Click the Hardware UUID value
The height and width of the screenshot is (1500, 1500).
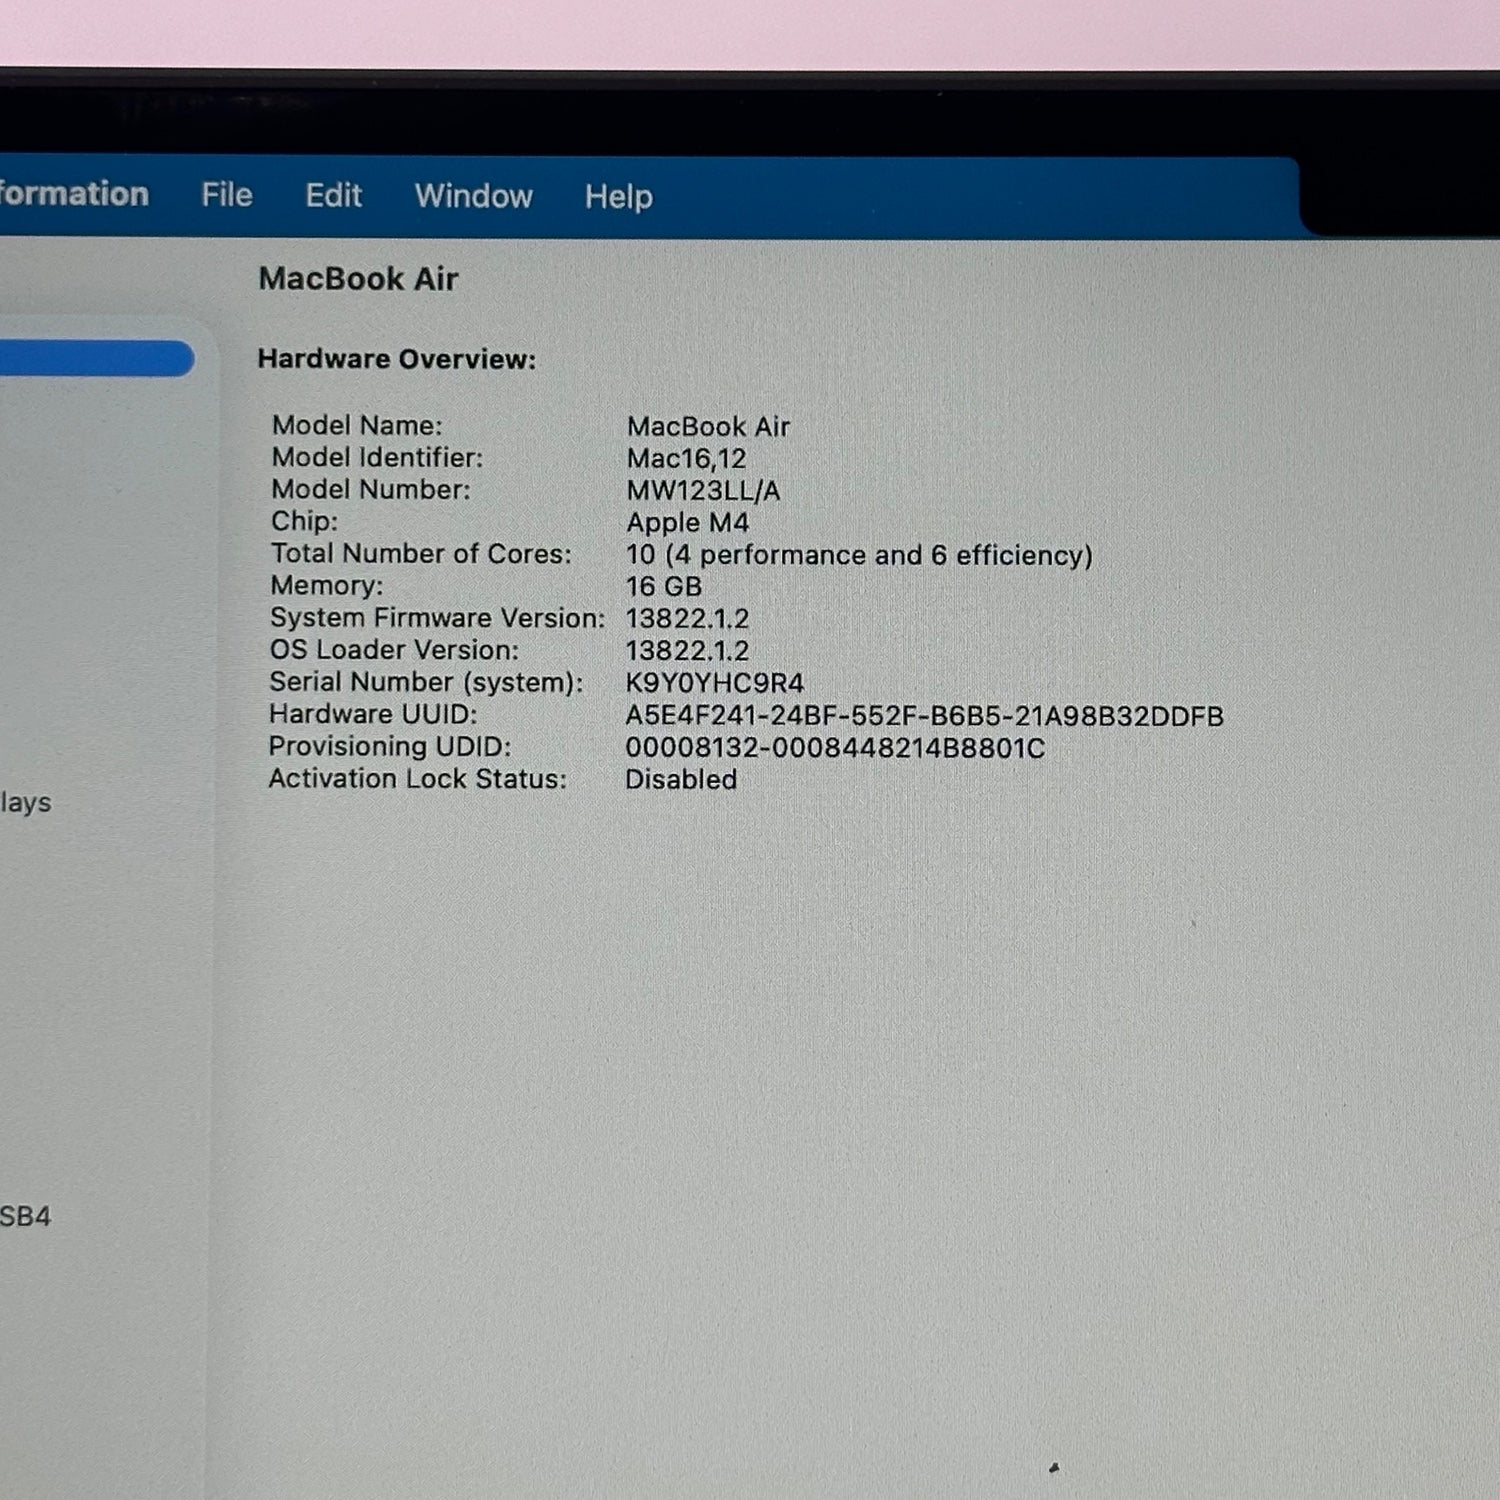(923, 716)
